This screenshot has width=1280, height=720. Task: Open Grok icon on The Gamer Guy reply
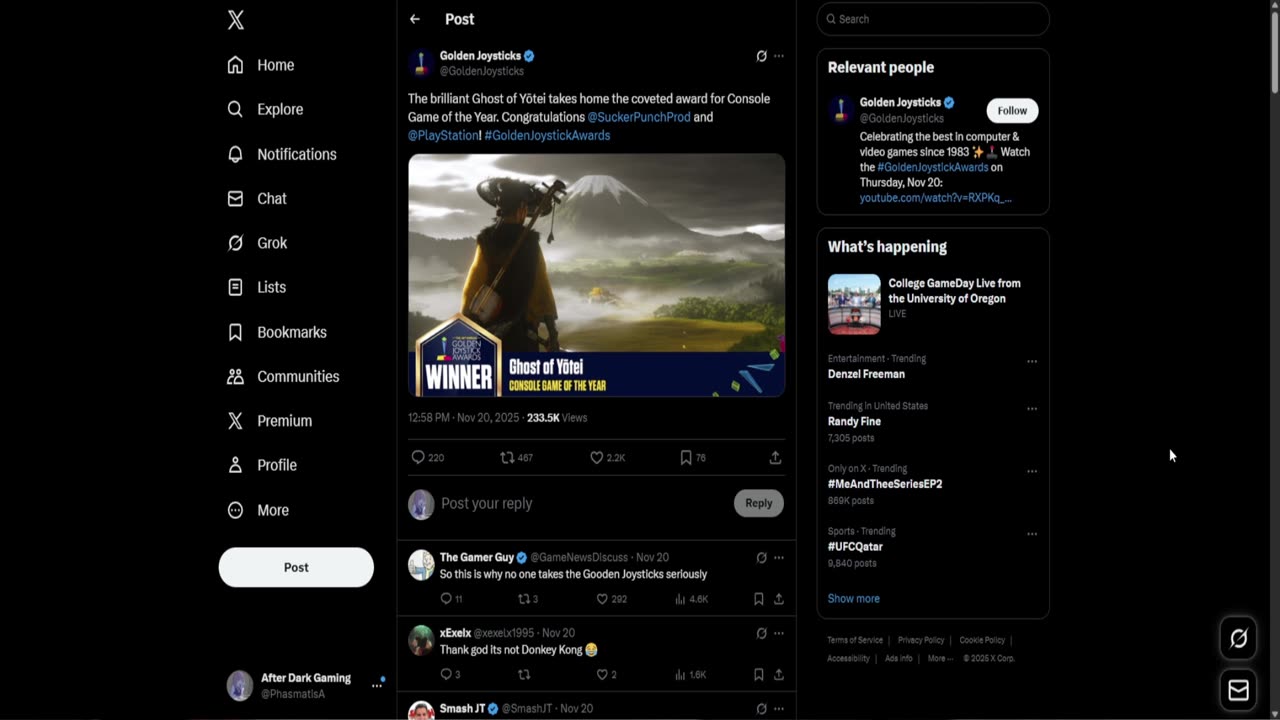point(761,557)
